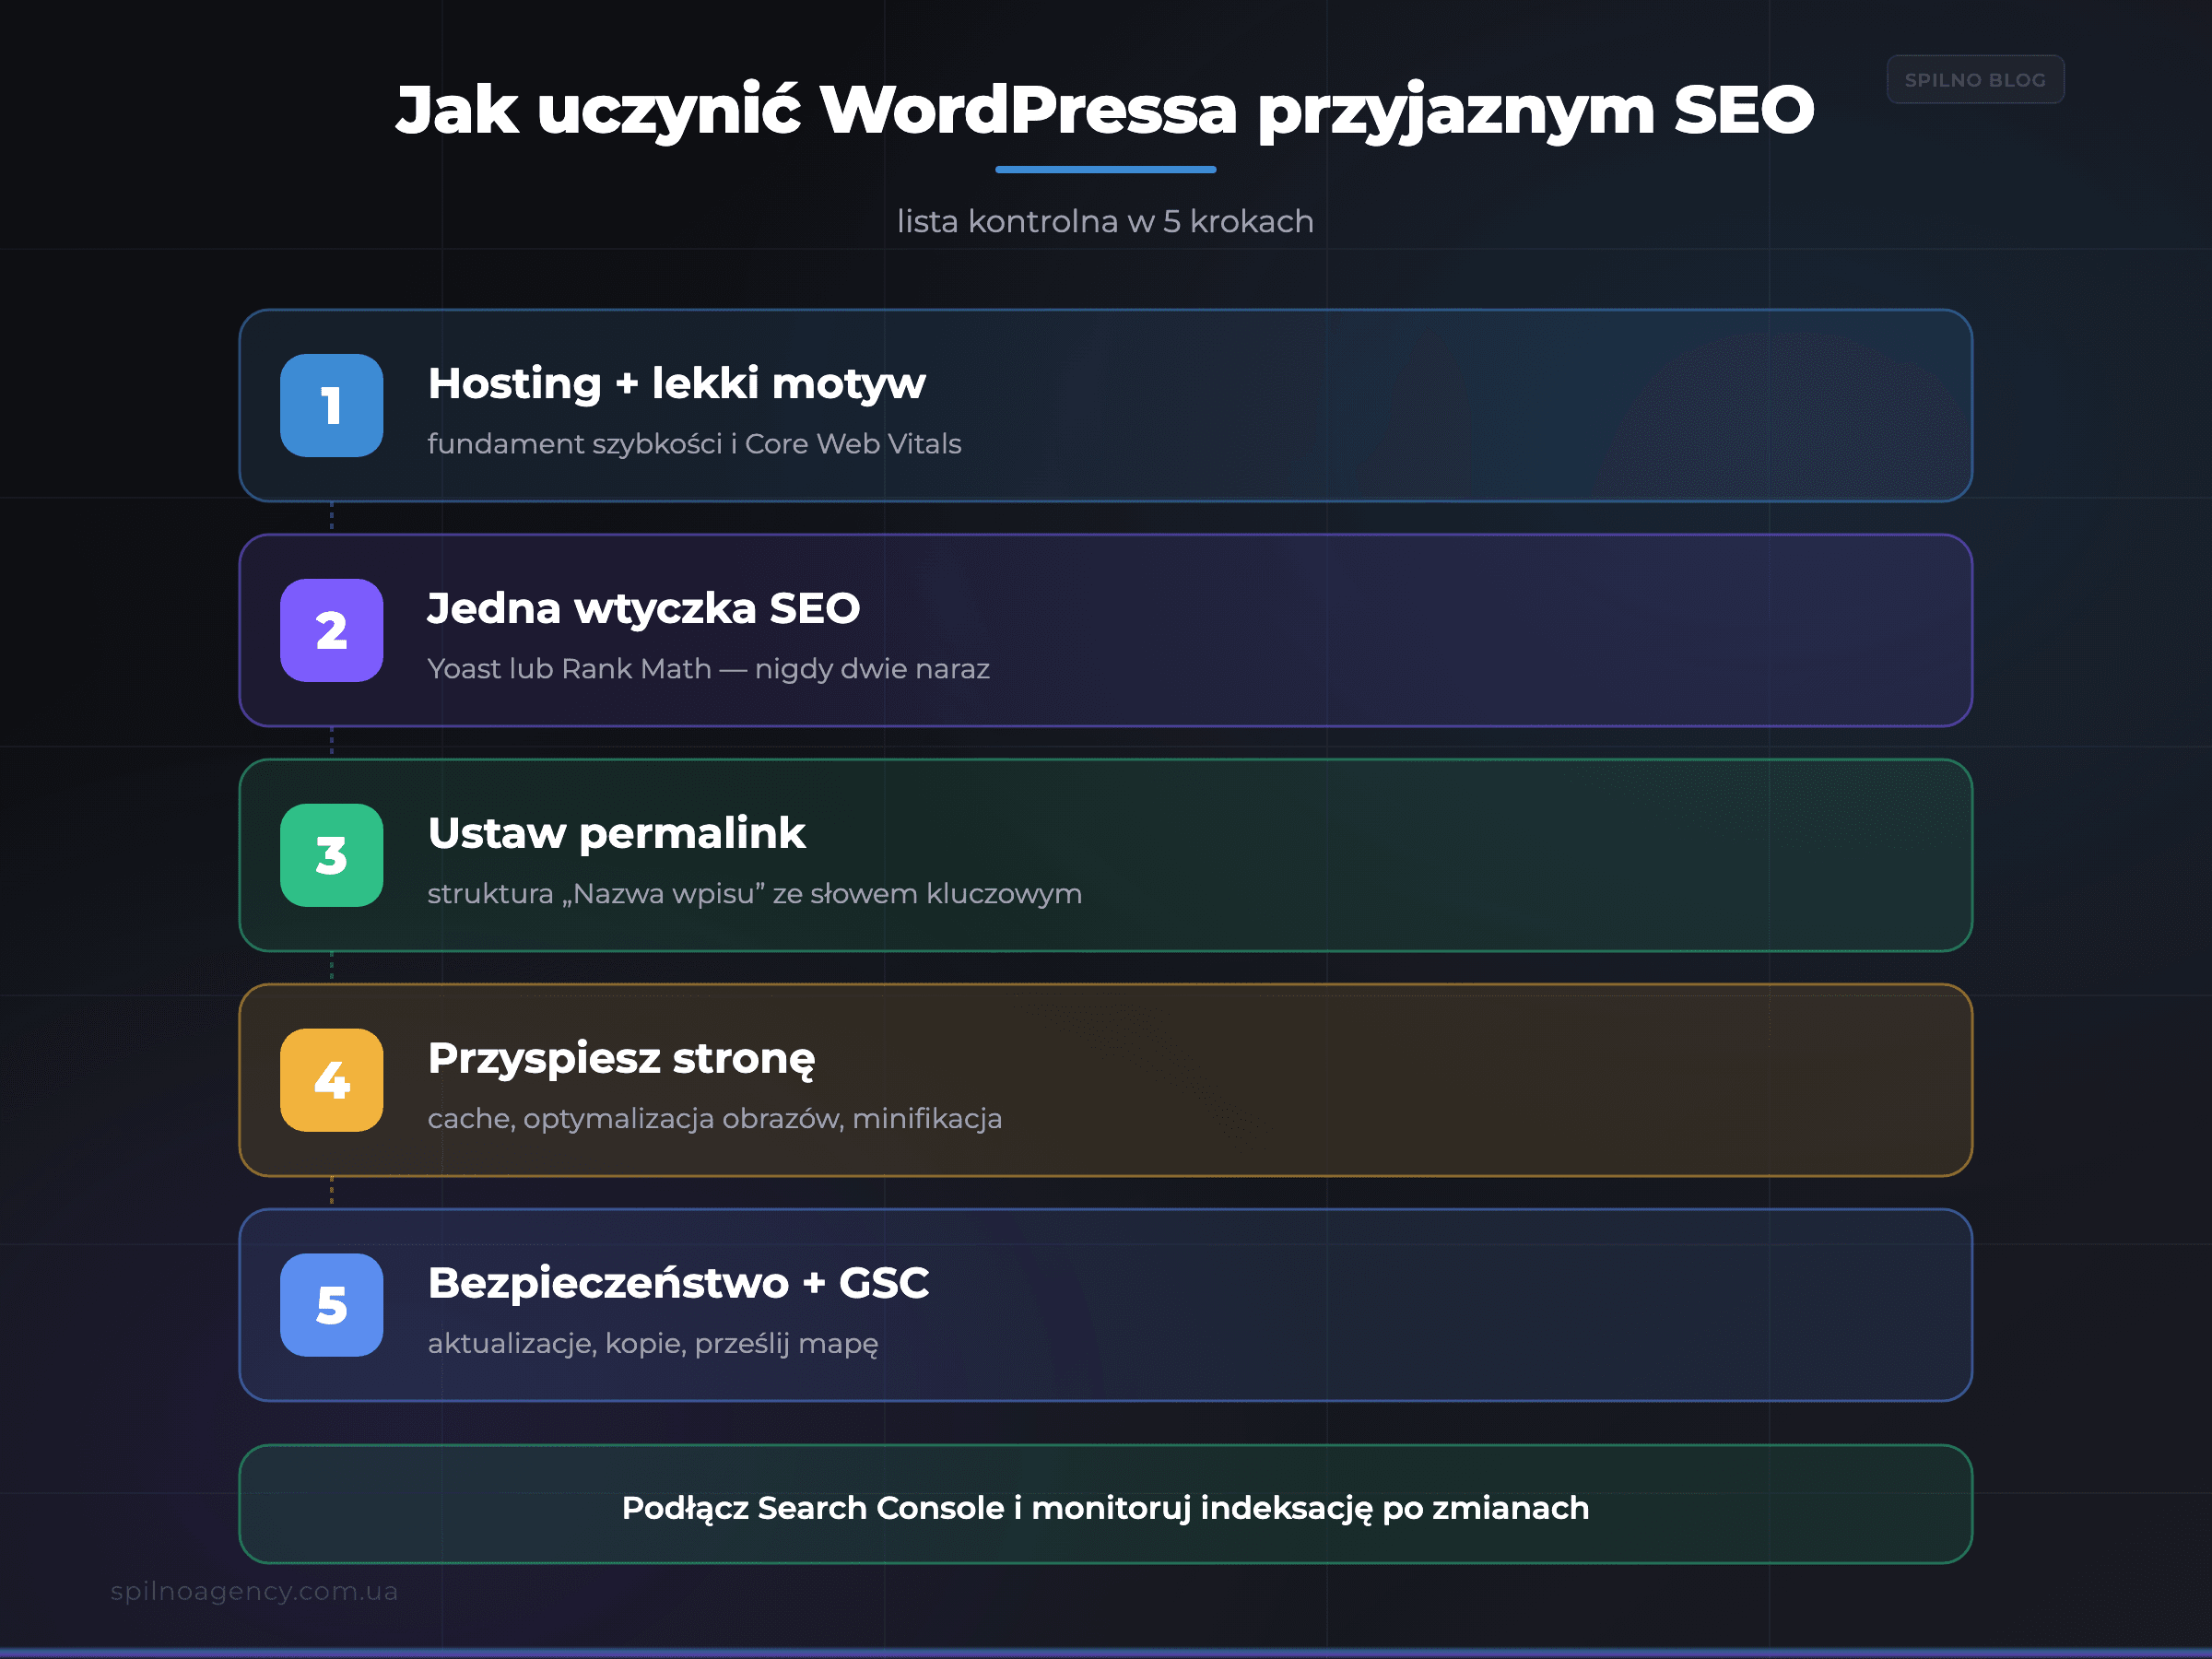This screenshot has height=1659, width=2212.
Task: Select heading Ustaw permalink
Action: click(x=616, y=834)
